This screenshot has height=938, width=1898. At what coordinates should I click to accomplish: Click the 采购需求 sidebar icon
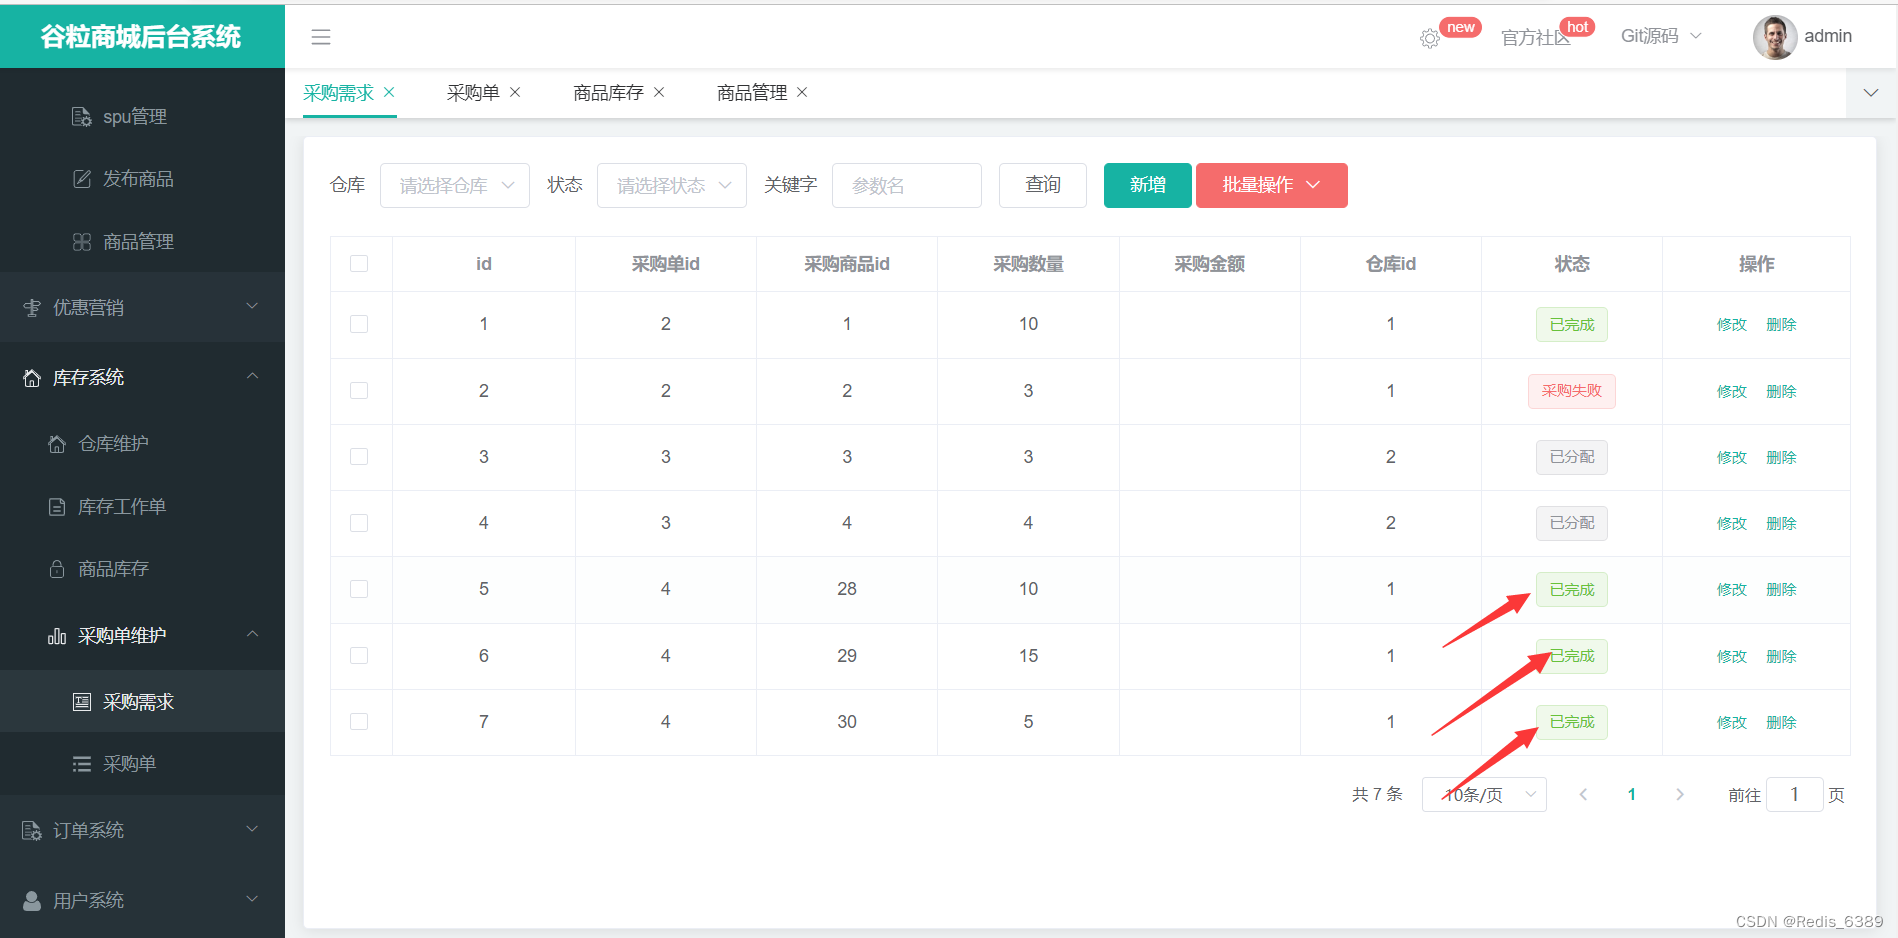pos(82,702)
